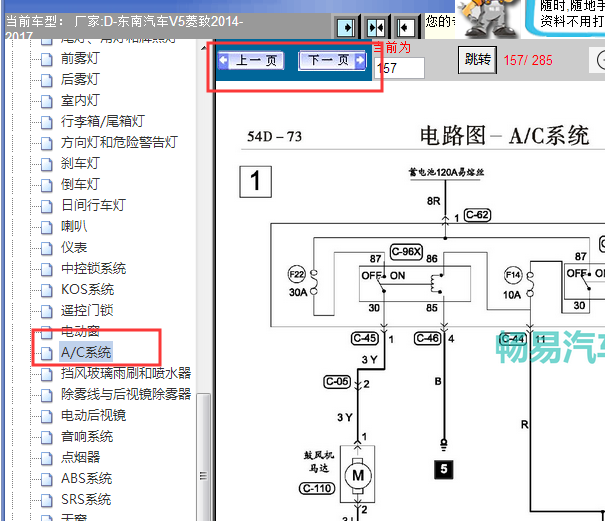This screenshot has height=521, width=605.
Task: Open 日间行车灯 tree item
Action: click(x=93, y=205)
